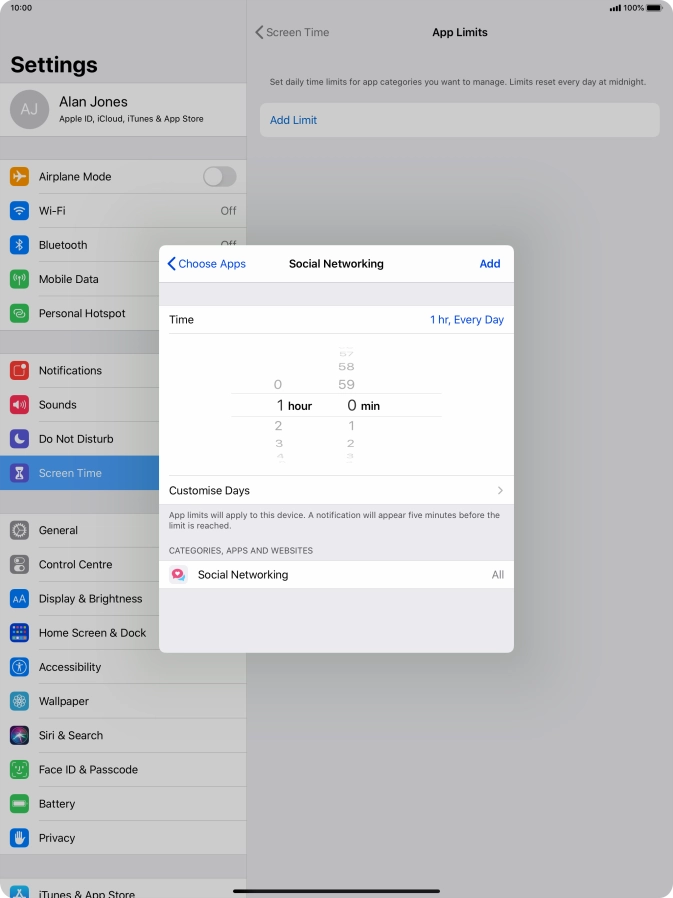The width and height of the screenshot is (673, 898).
Task: Collapse the Time row picker
Action: tap(336, 320)
